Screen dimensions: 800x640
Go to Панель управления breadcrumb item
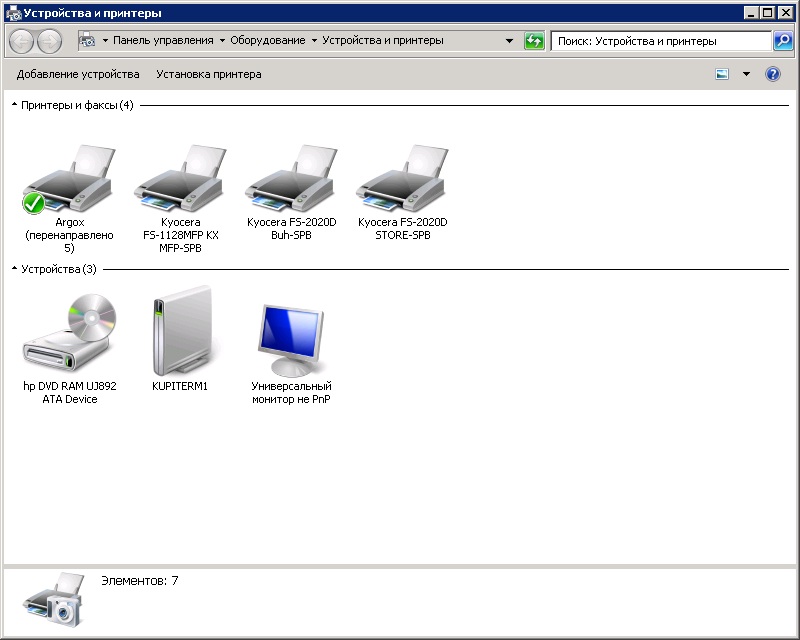click(162, 41)
